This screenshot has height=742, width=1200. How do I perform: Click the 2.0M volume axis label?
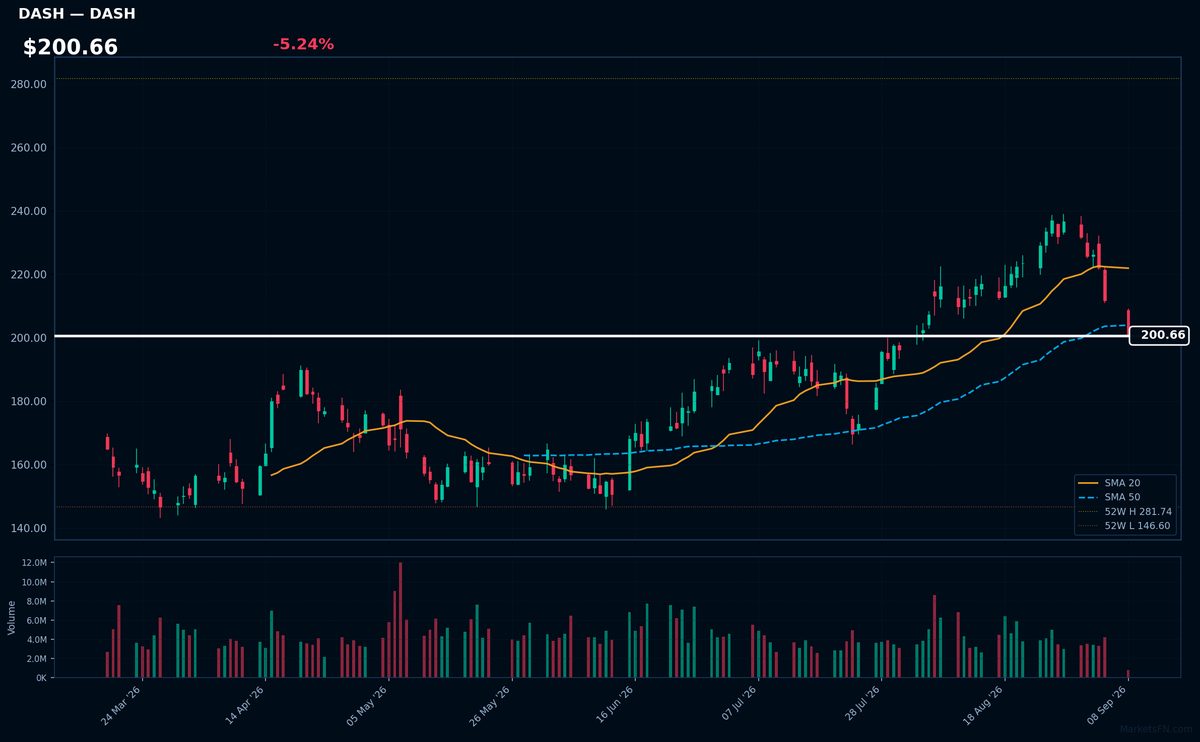coord(37,659)
